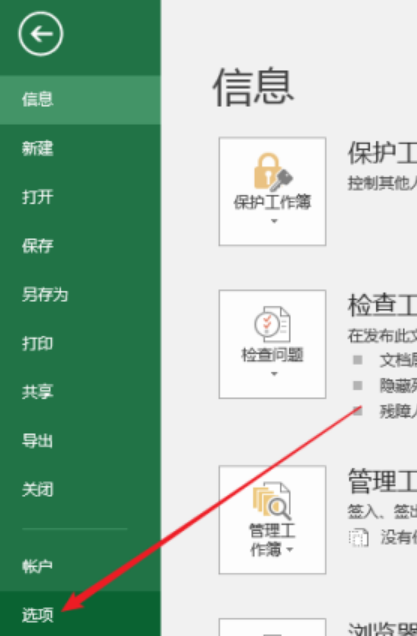Select 另存为 menu entry
This screenshot has width=417, height=636.
(x=80, y=294)
